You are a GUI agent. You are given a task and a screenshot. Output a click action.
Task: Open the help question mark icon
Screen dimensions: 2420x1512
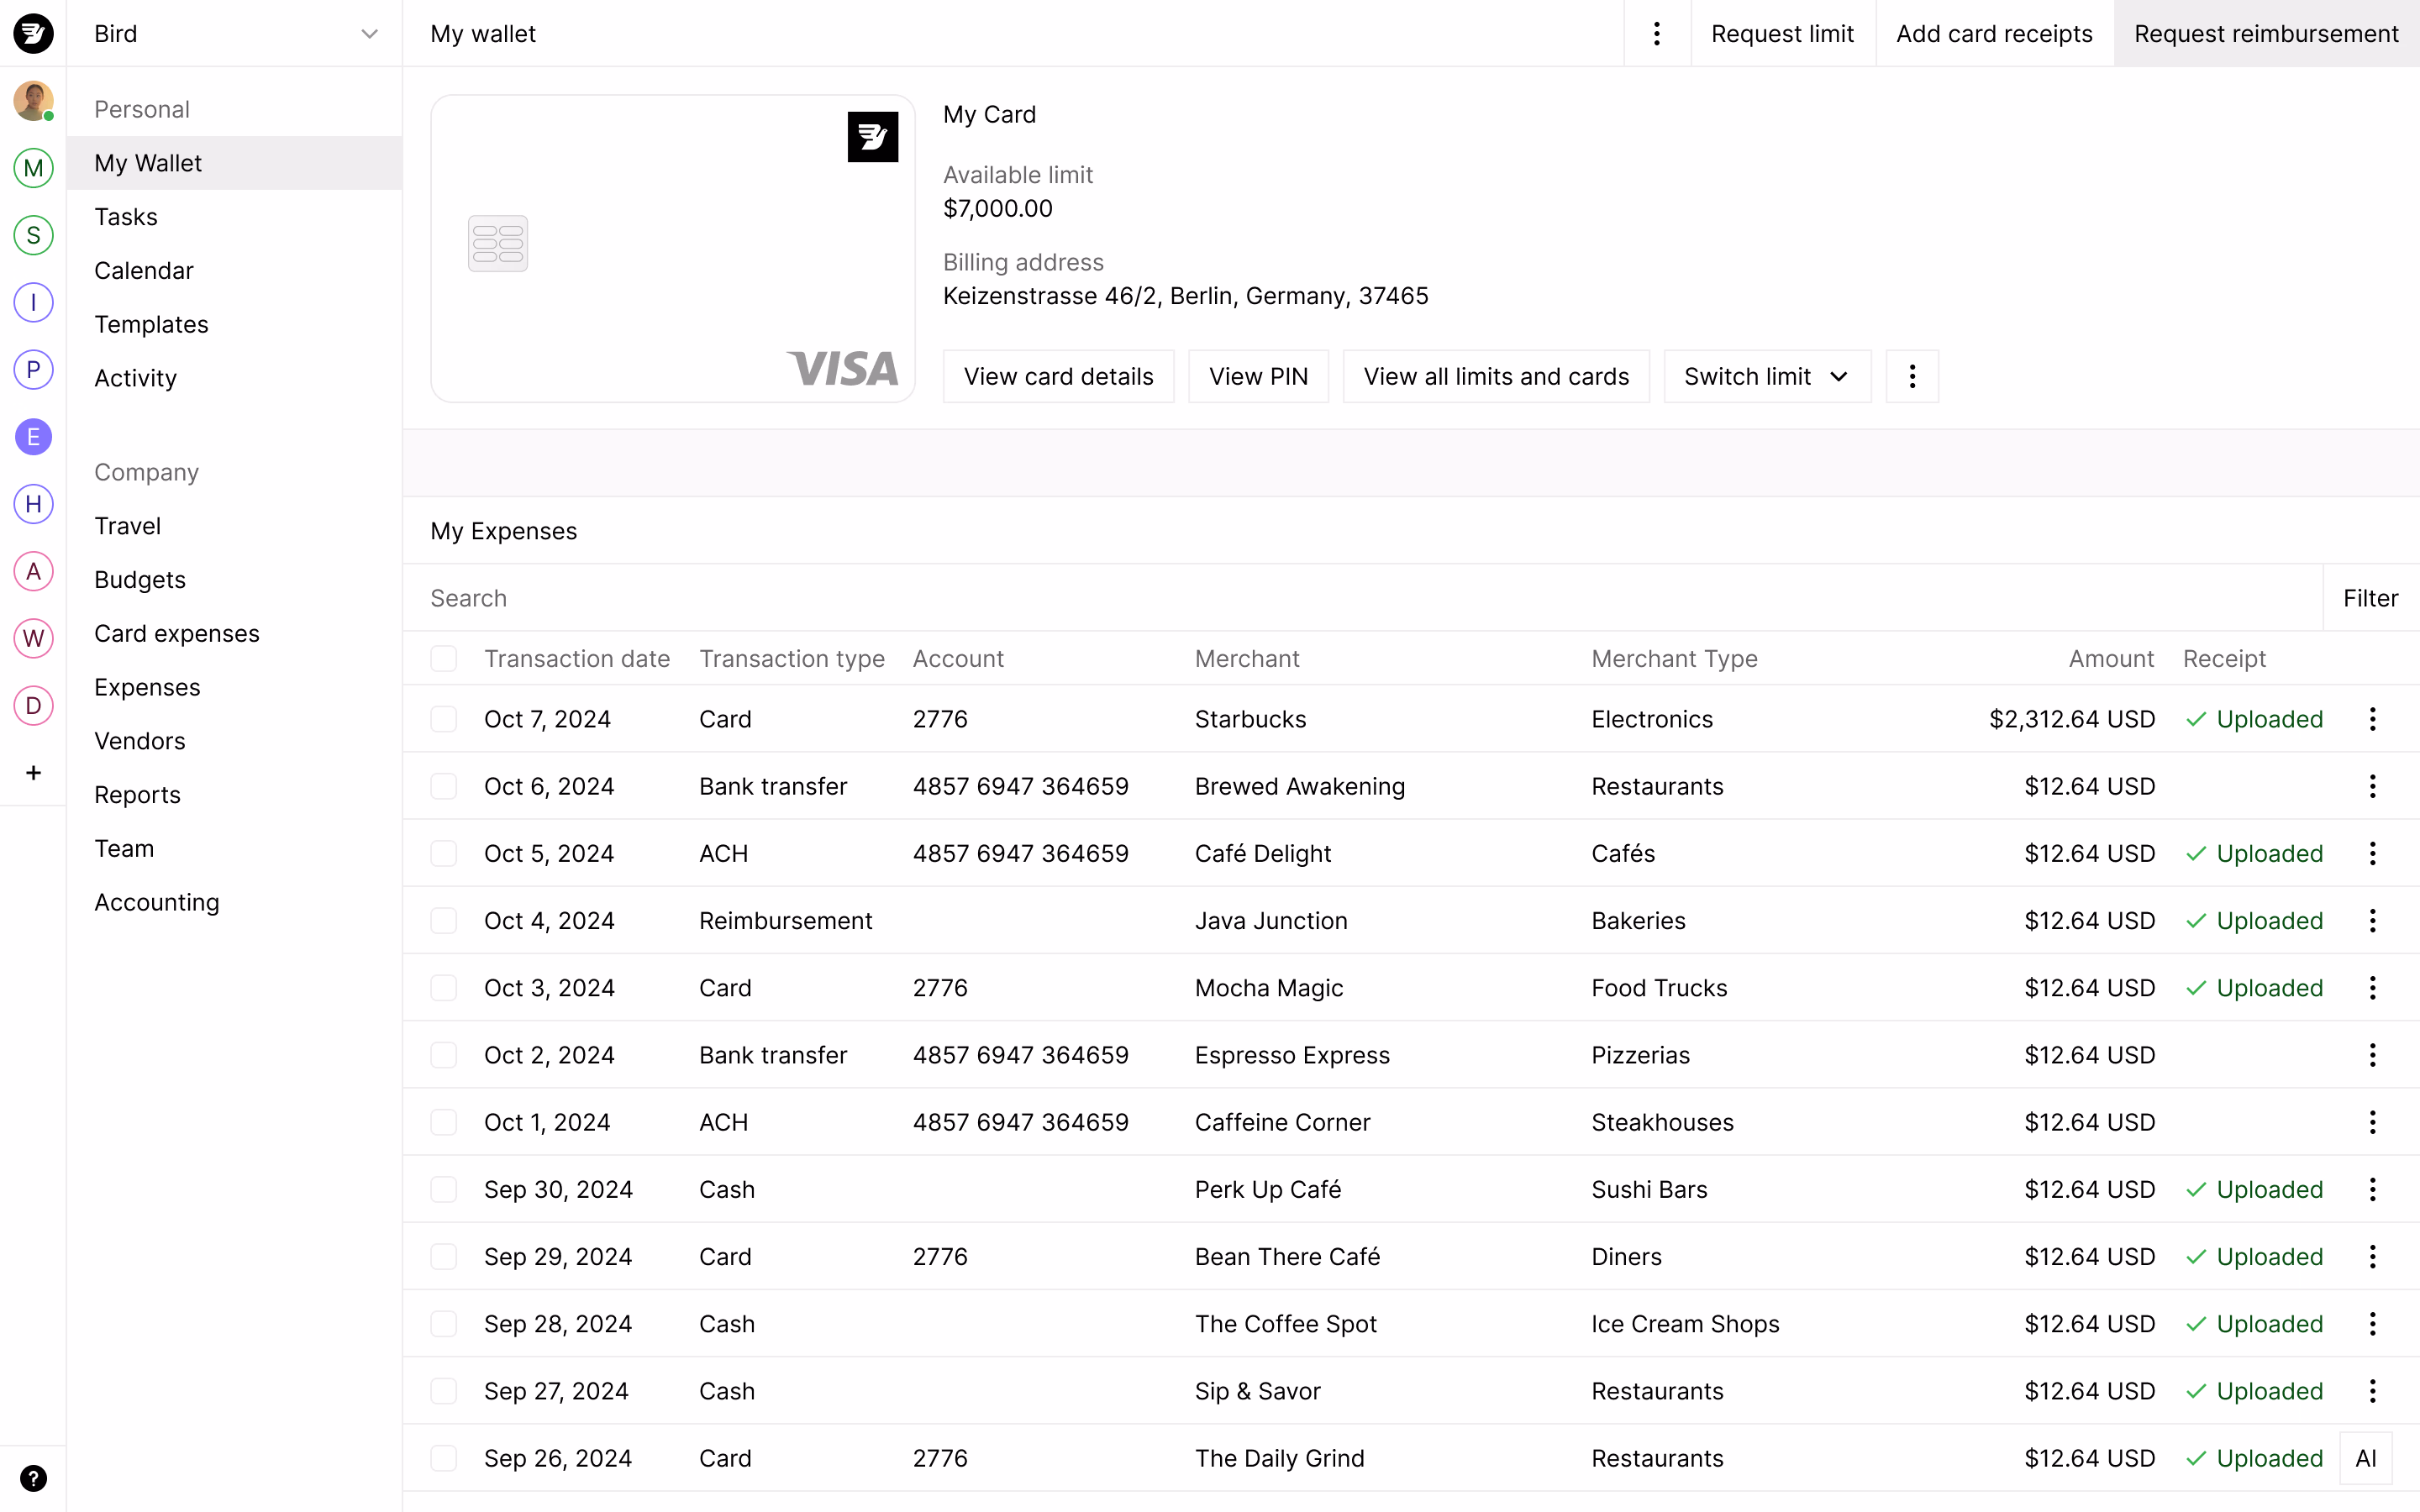(33, 1478)
